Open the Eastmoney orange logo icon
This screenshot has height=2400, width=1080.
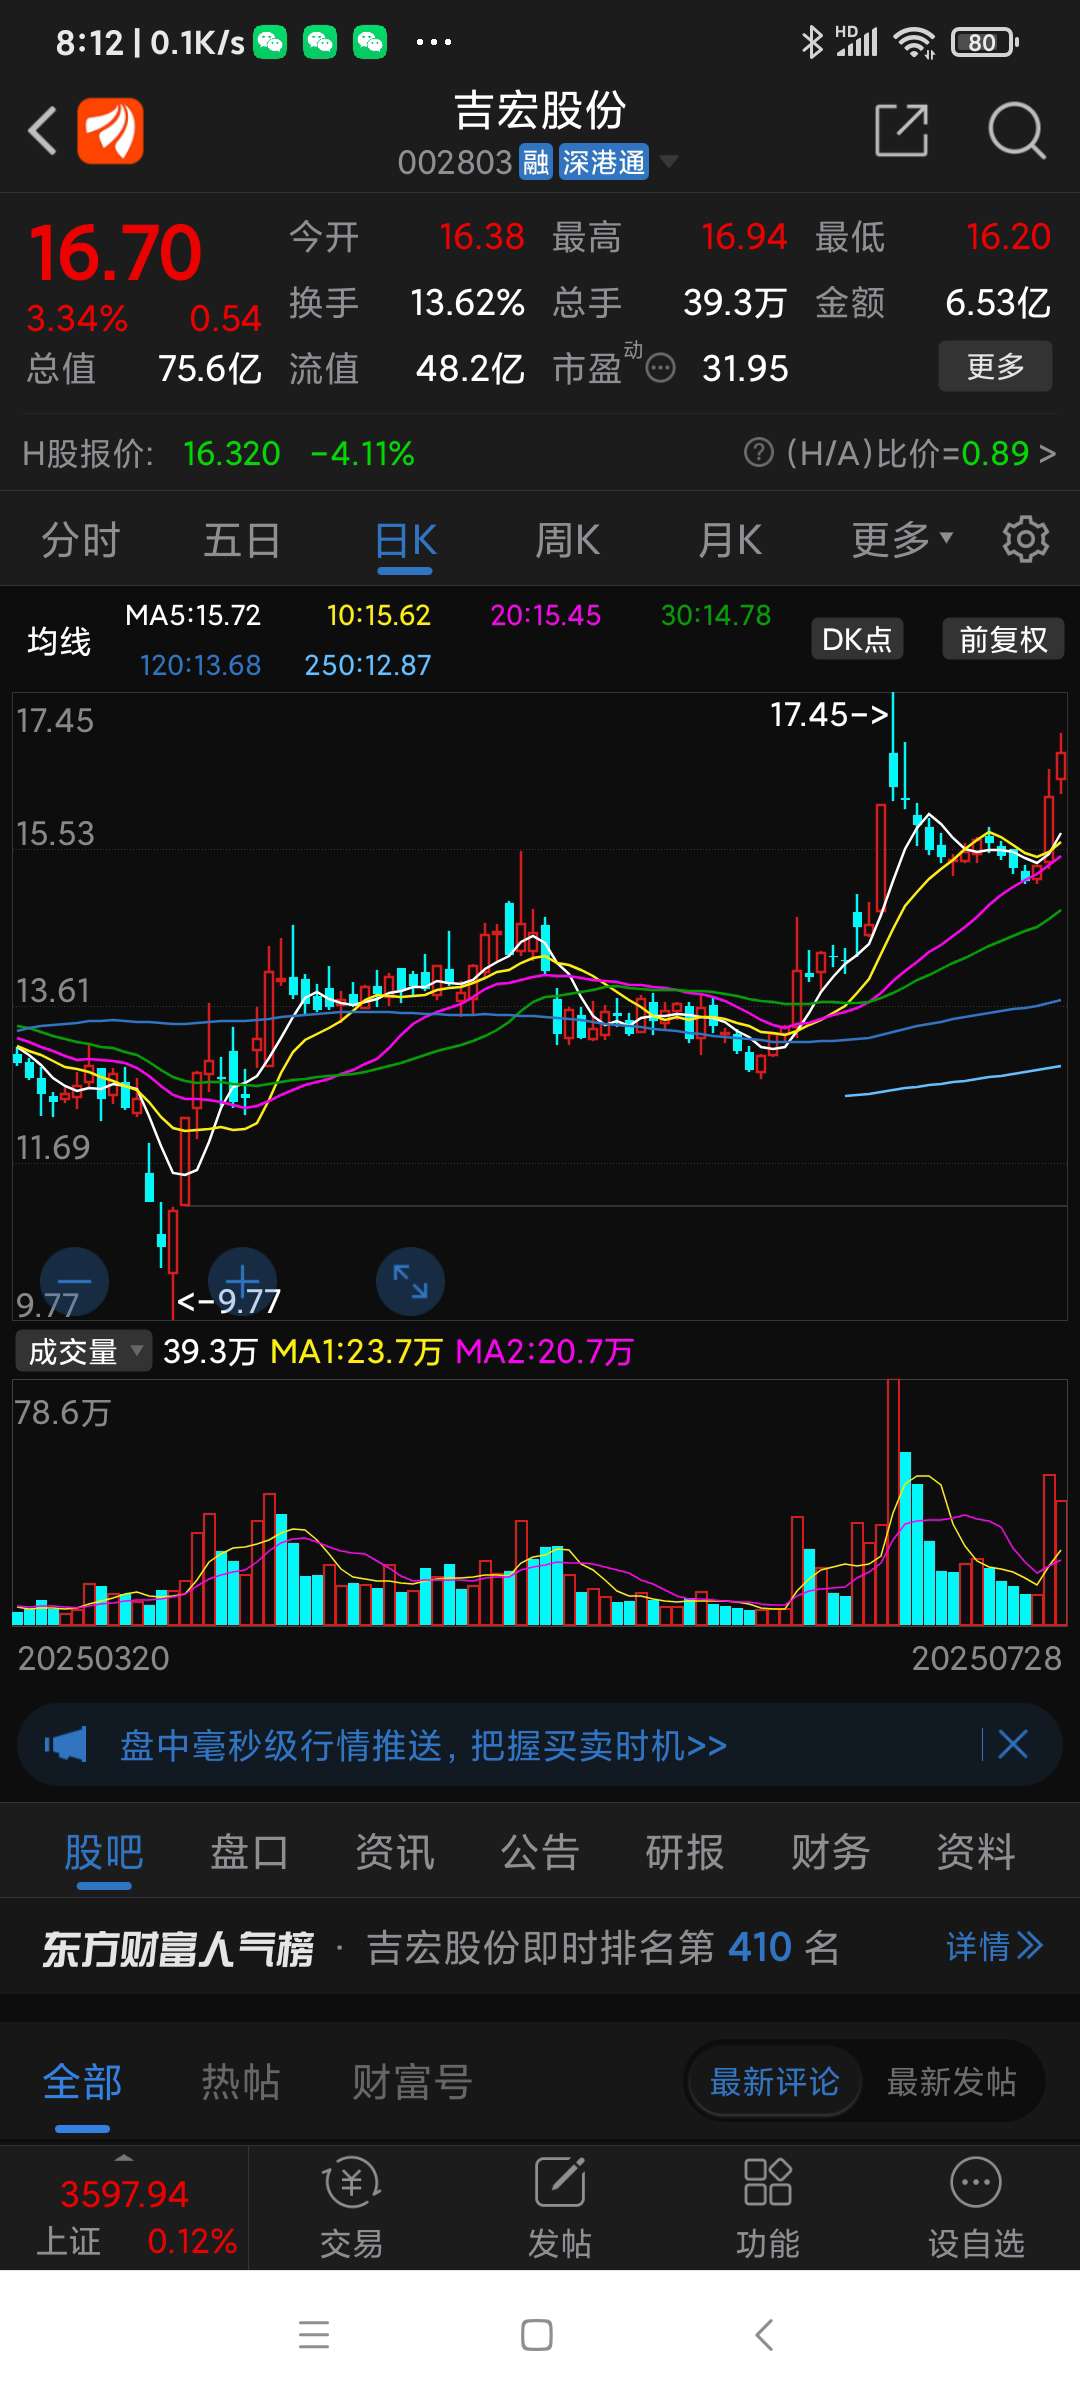pos(111,130)
